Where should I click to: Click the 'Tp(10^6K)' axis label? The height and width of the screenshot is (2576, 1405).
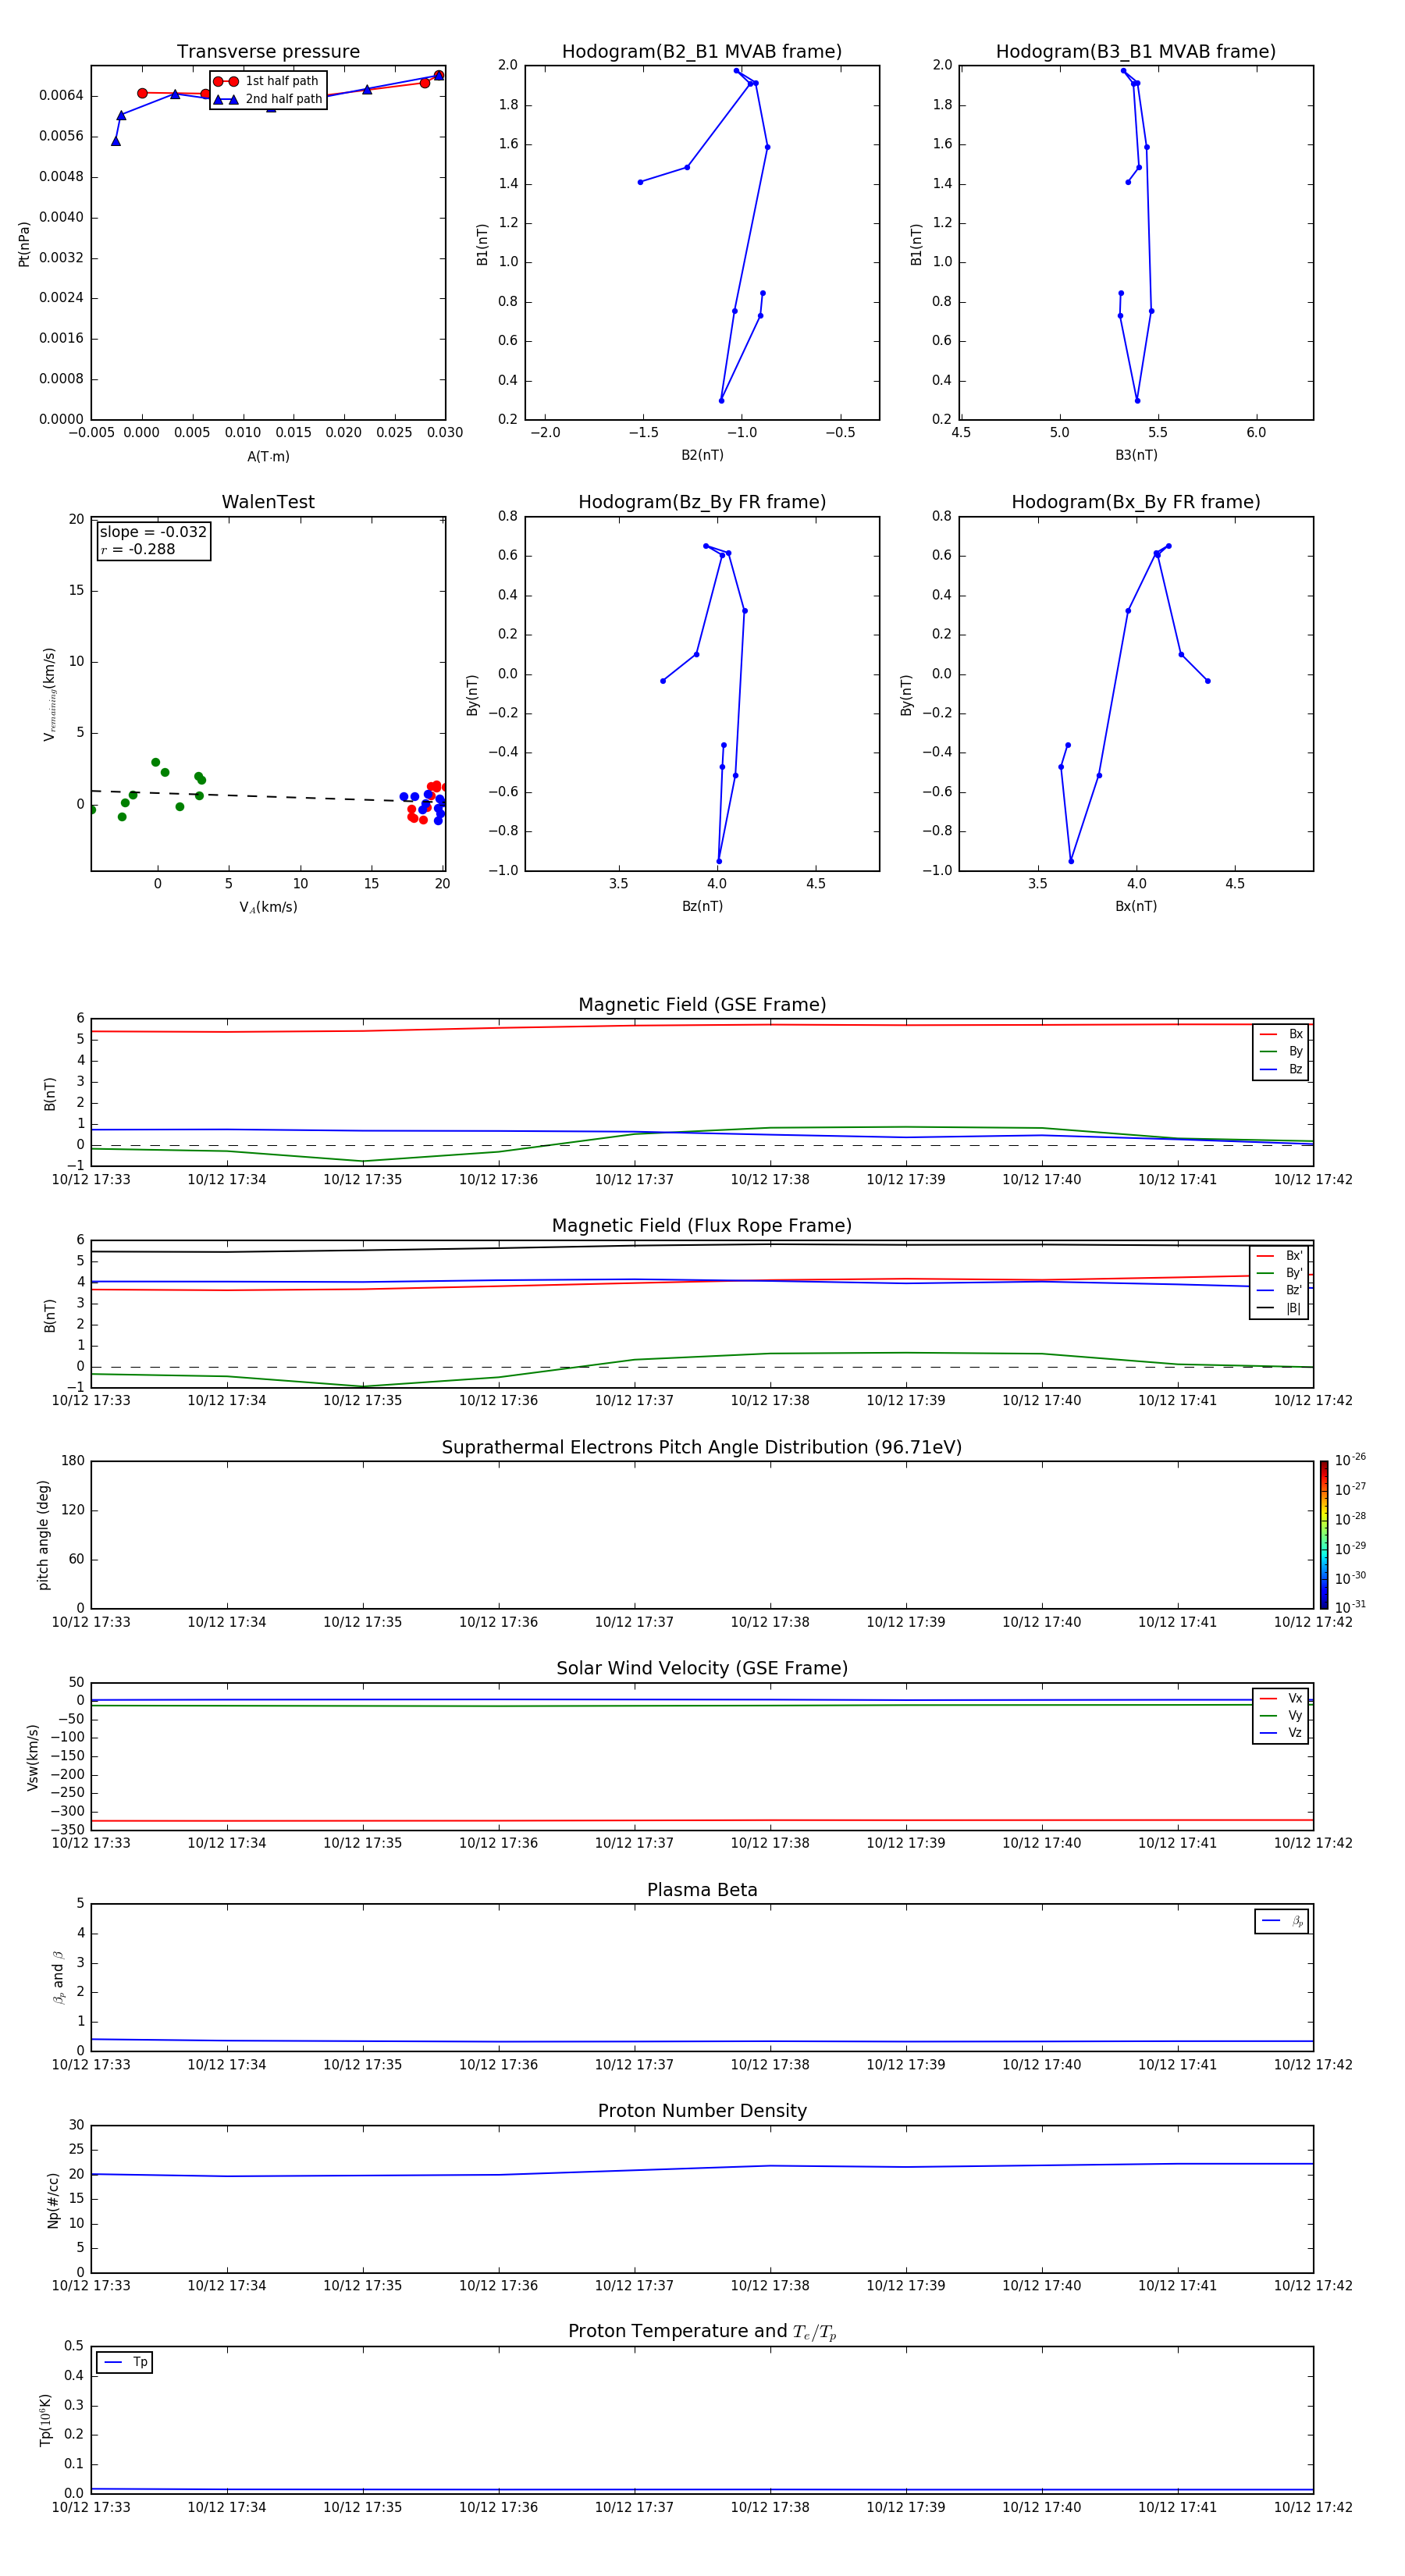(45, 2420)
